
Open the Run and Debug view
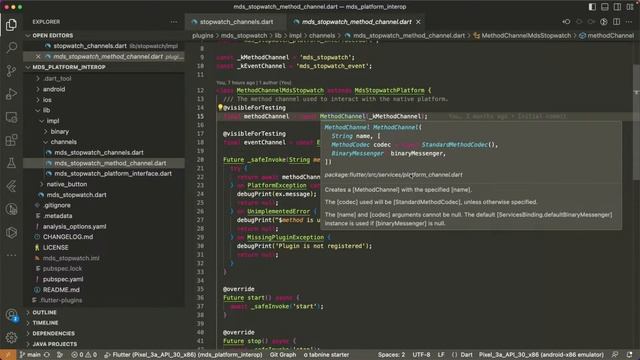click(x=11, y=94)
